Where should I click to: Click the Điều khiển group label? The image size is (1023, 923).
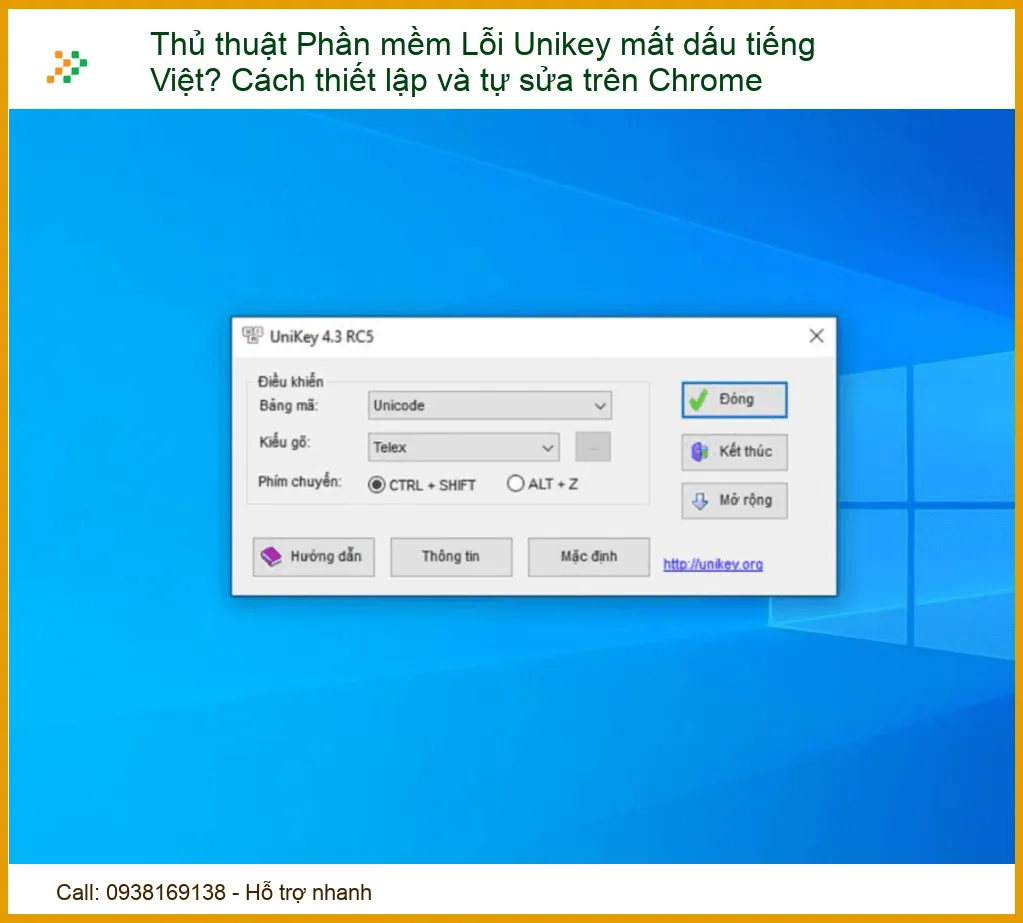[x=290, y=381]
